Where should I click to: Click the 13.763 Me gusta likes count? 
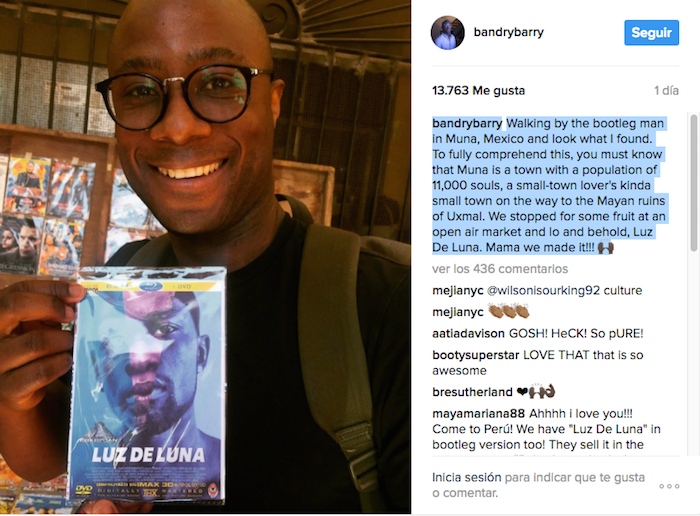click(478, 91)
